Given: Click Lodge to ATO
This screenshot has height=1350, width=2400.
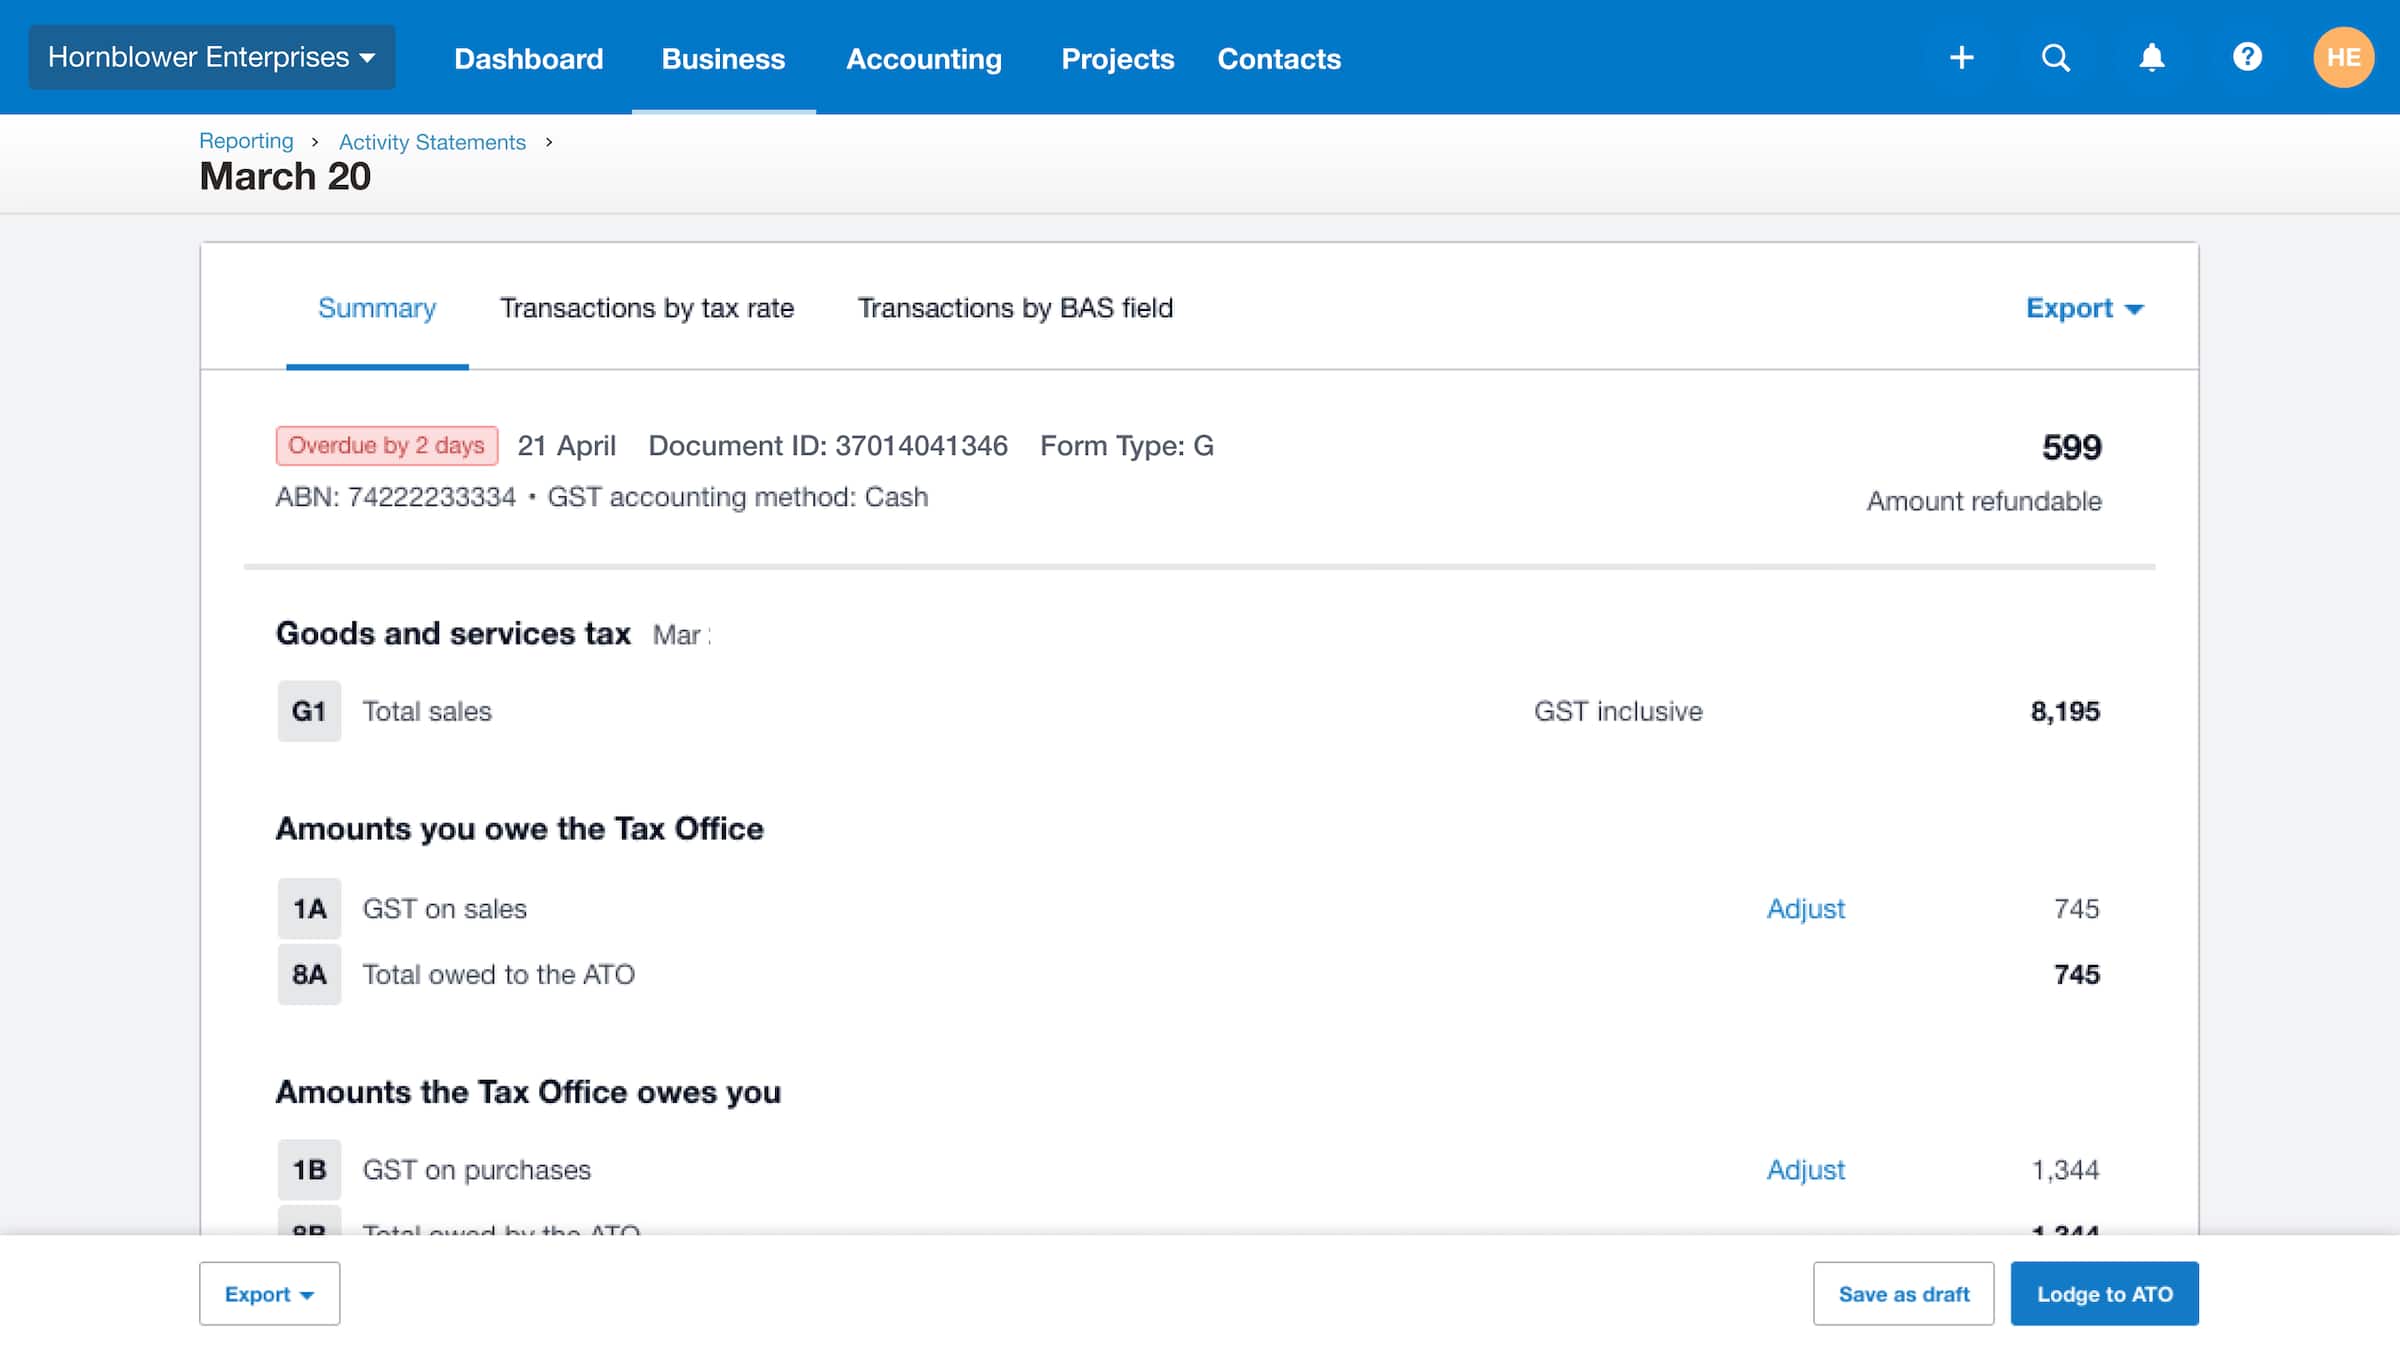Looking at the screenshot, I should pyautogui.click(x=2104, y=1293).
